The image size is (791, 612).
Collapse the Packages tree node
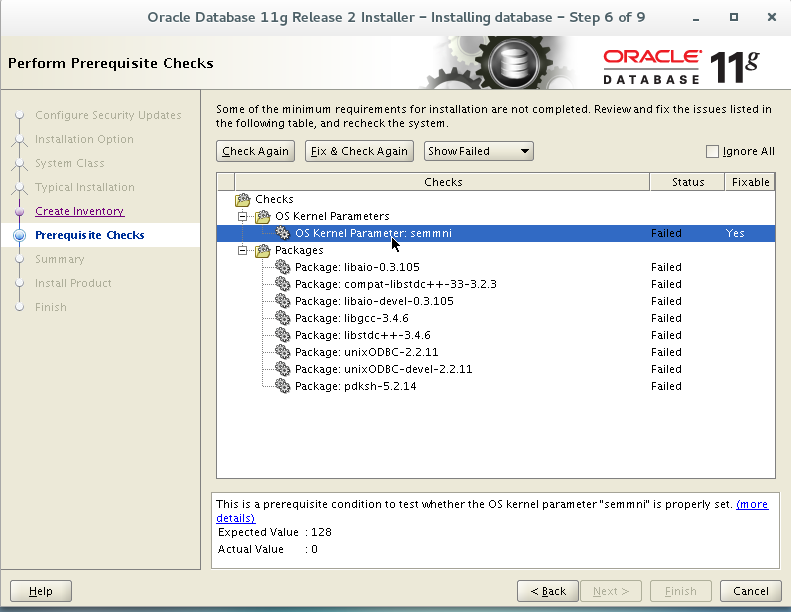pos(243,250)
